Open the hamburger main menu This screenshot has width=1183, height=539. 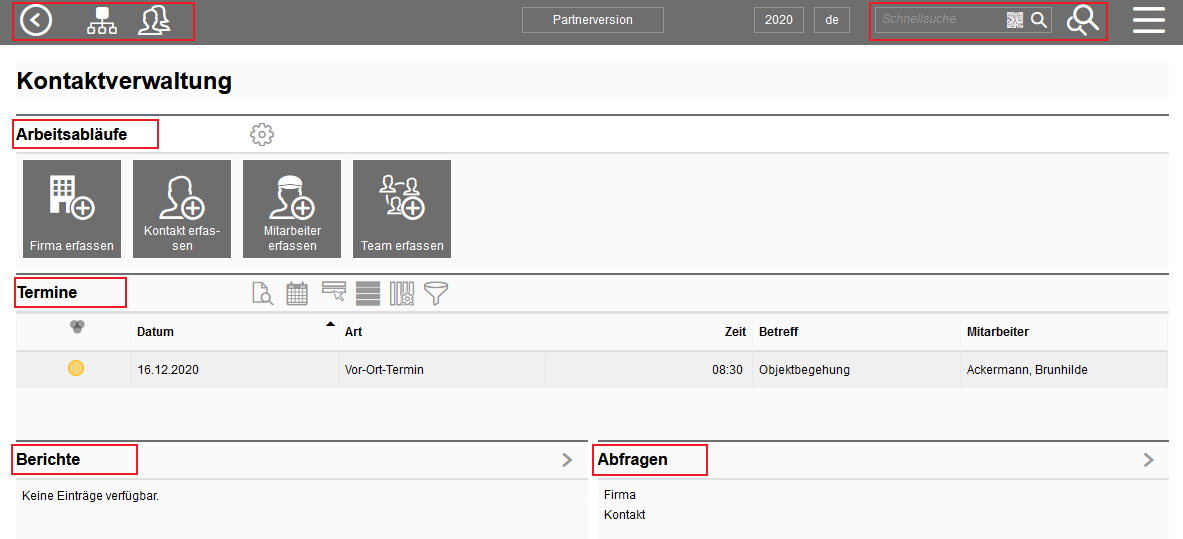pyautogui.click(x=1148, y=20)
